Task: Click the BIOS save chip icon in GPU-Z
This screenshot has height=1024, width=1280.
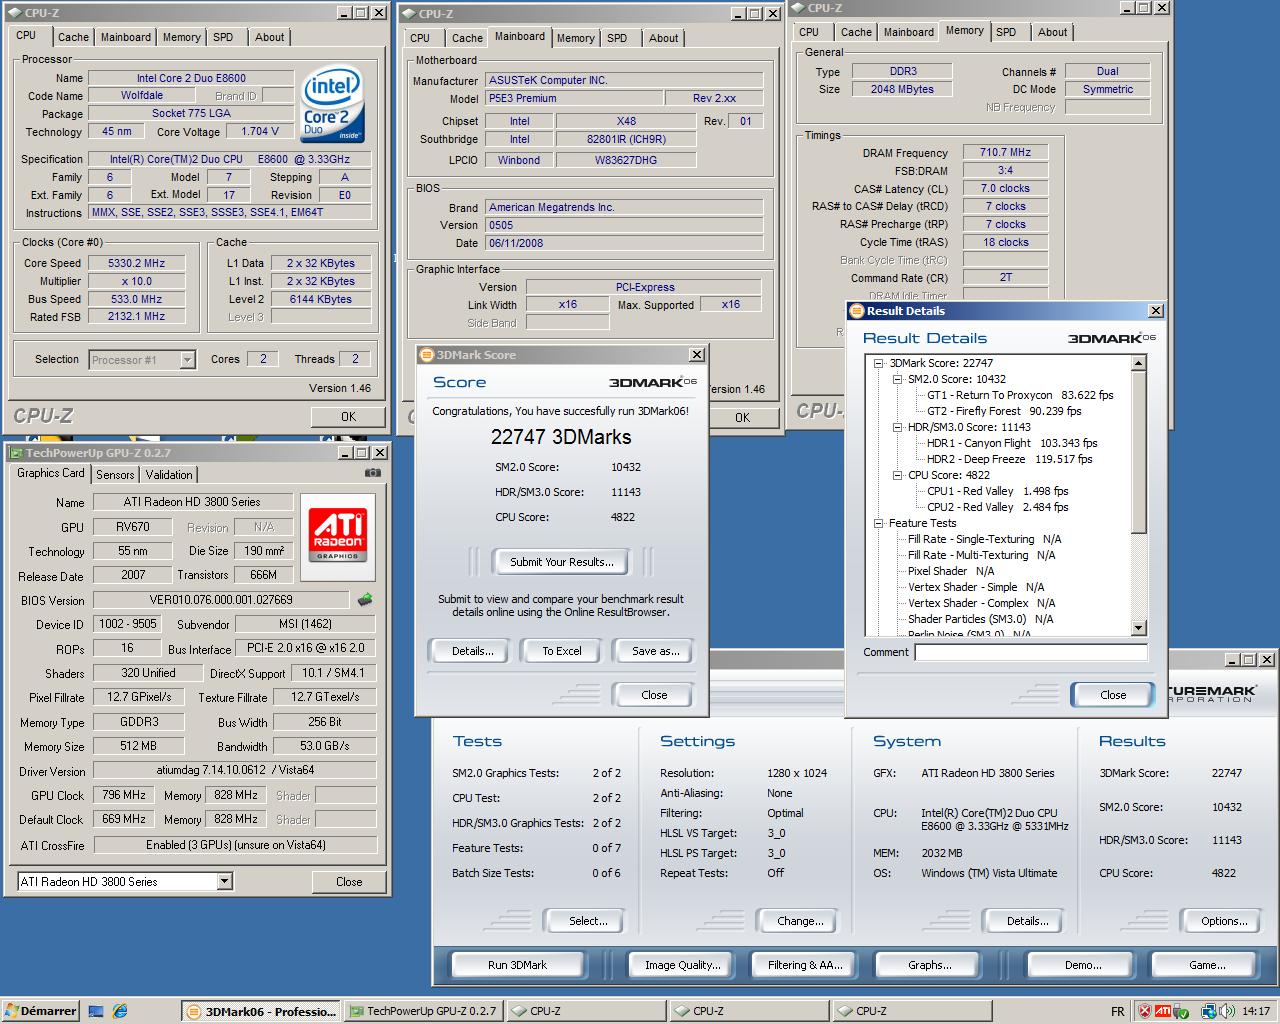Action: tap(365, 600)
